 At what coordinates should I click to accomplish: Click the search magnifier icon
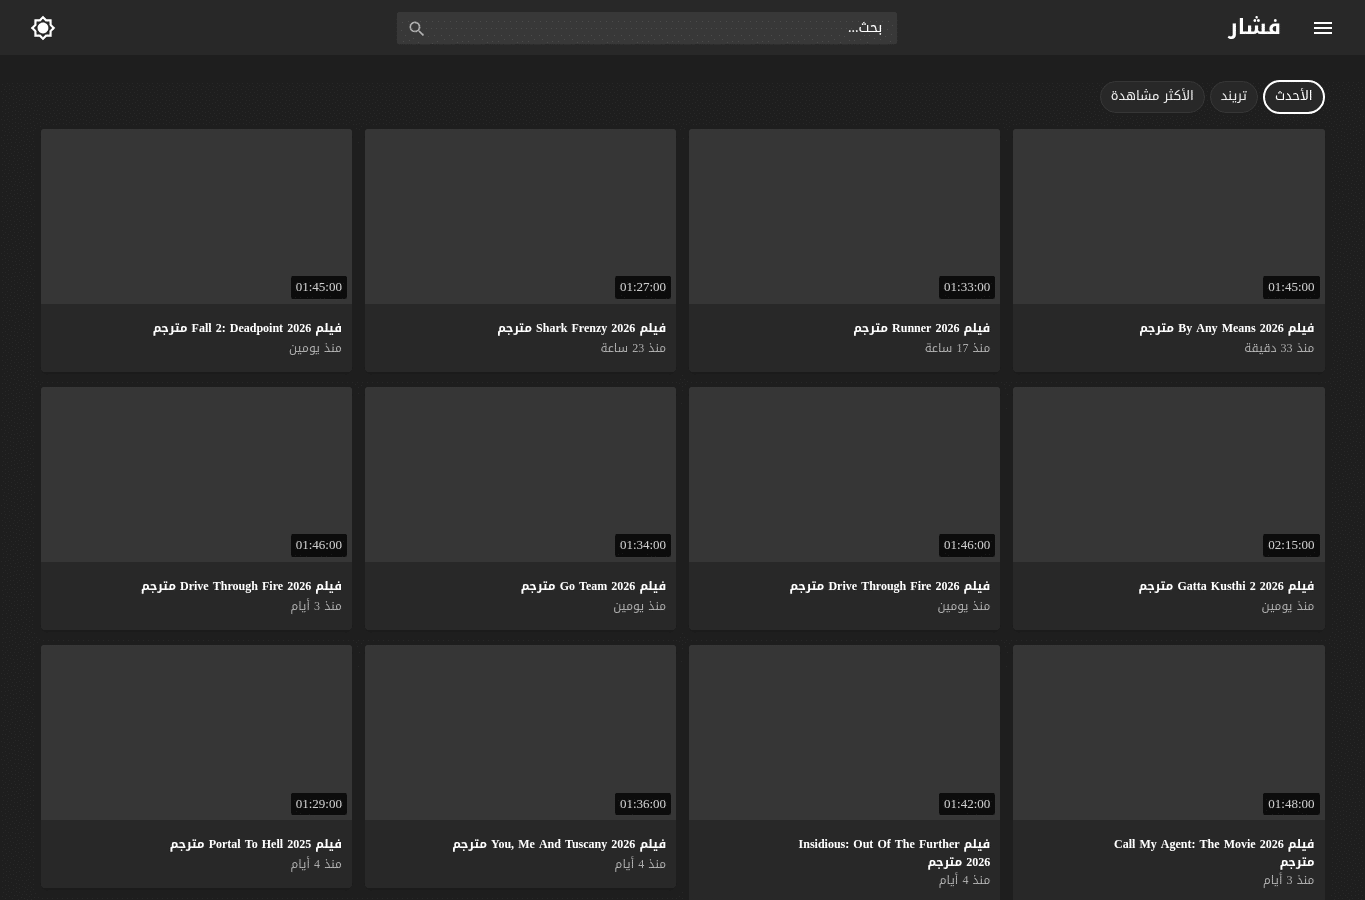coord(417,28)
